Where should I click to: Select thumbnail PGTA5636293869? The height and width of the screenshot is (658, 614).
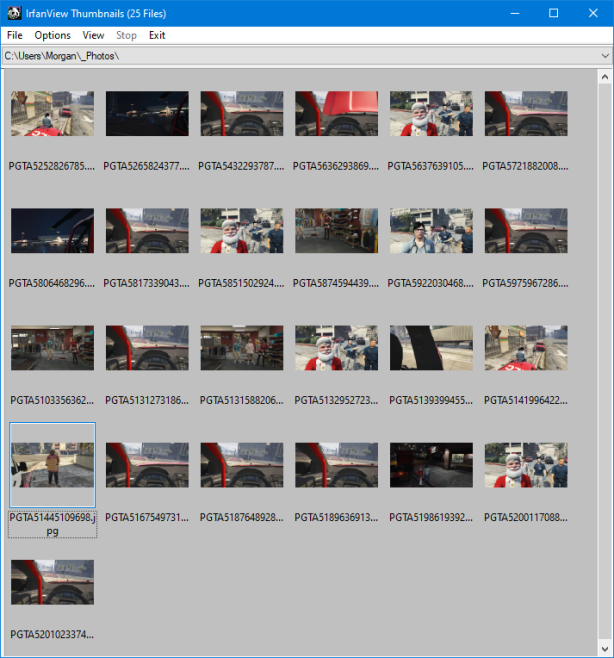(337, 113)
